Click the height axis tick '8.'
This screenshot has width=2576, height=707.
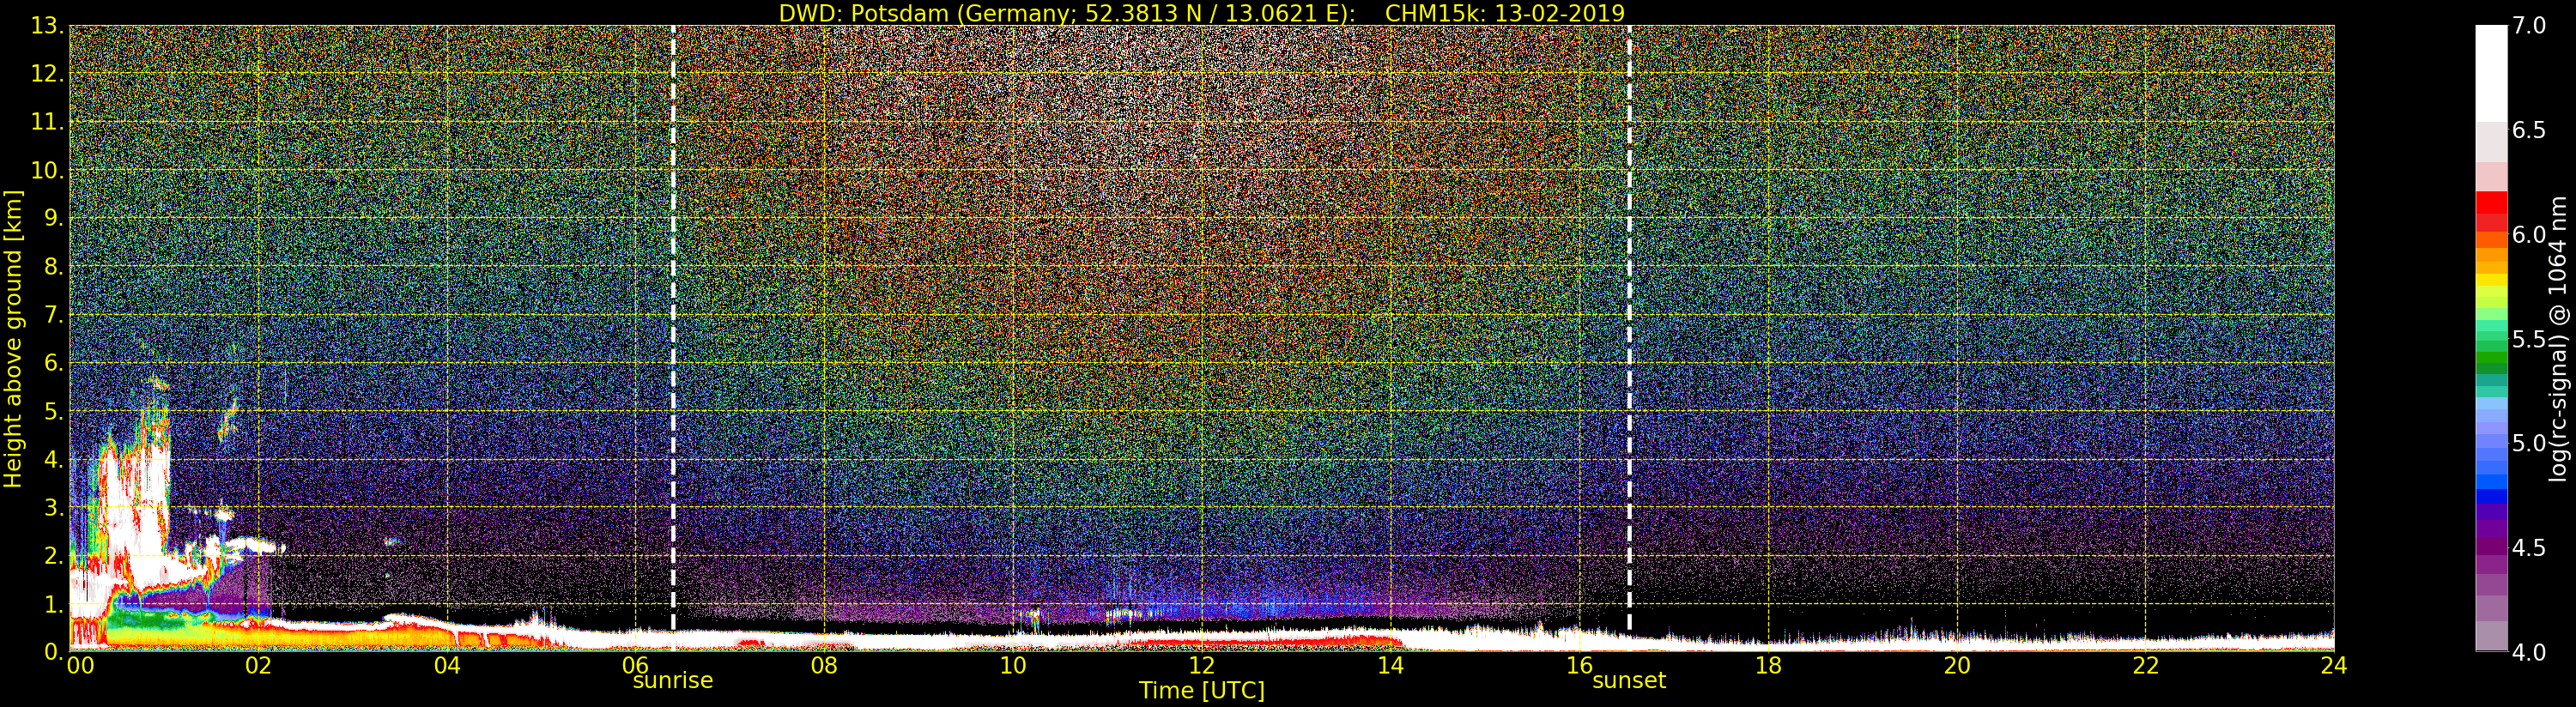(x=54, y=267)
